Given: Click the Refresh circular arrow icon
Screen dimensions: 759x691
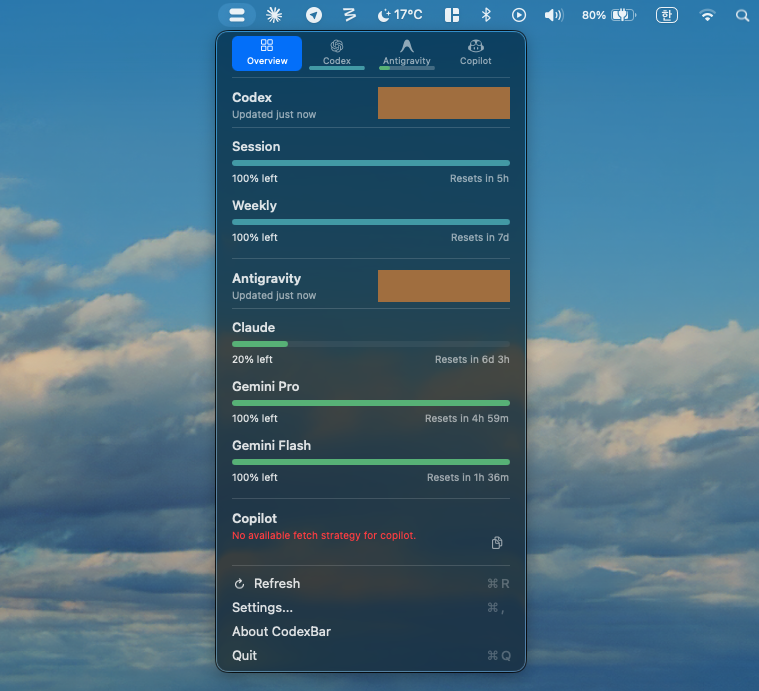Looking at the screenshot, I should pyautogui.click(x=239, y=584).
